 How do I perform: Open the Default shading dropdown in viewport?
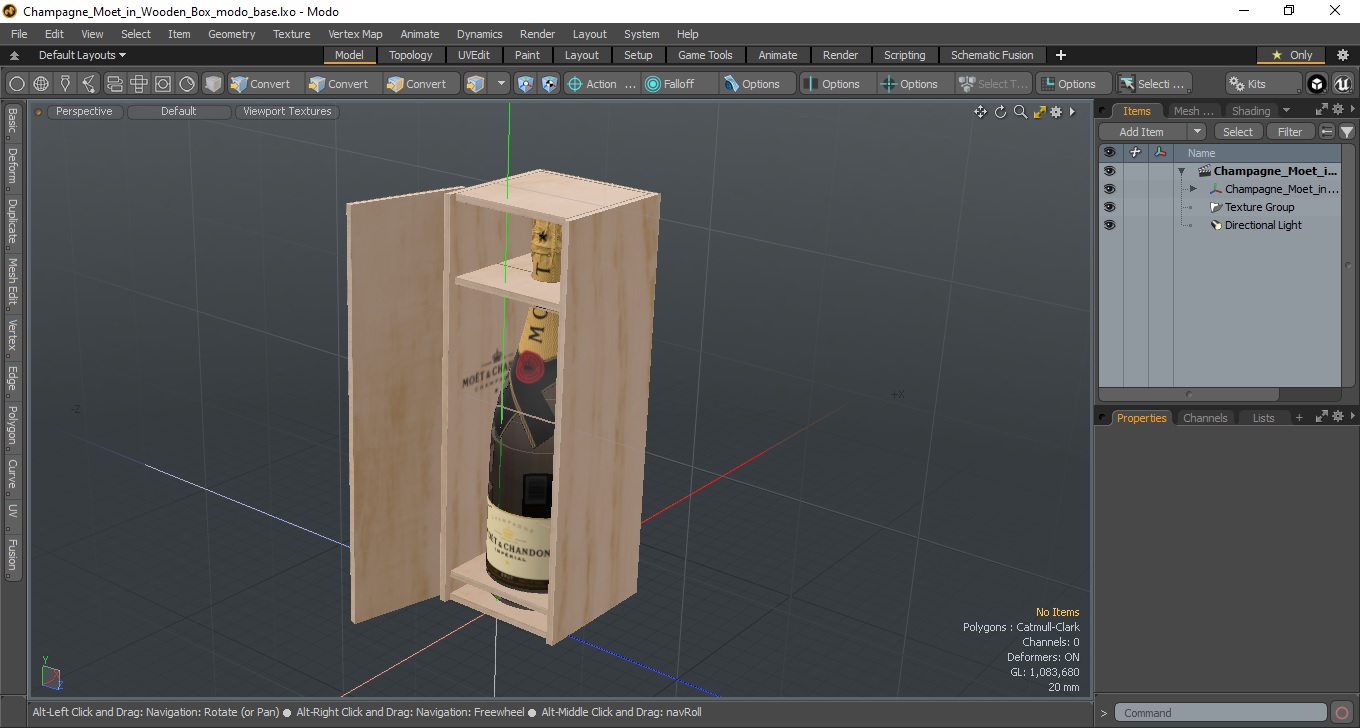pyautogui.click(x=179, y=112)
